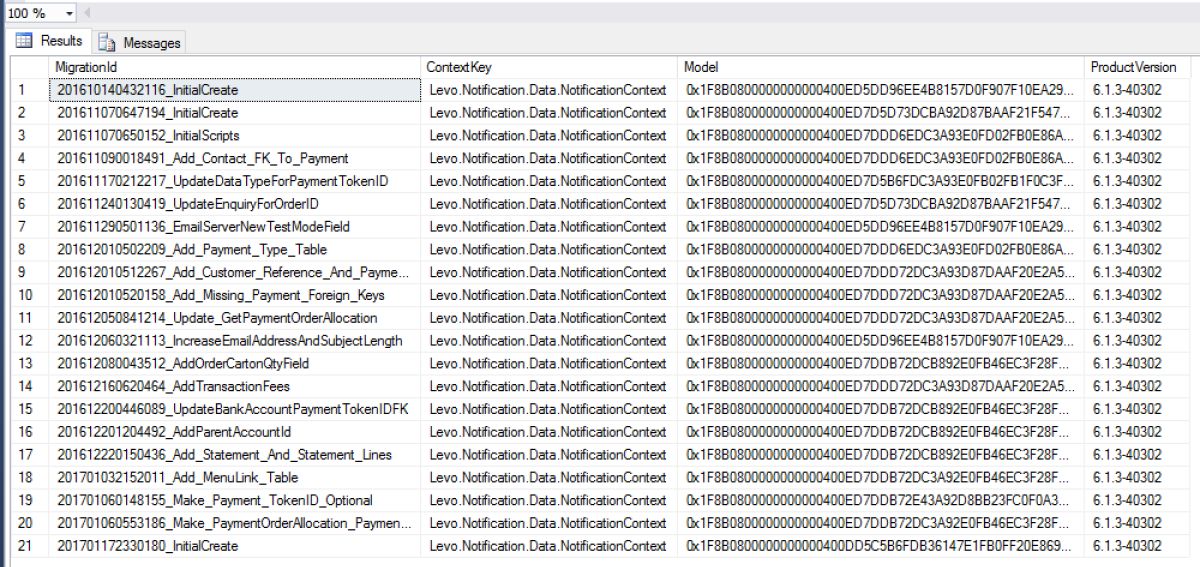Click the Model column header
The height and width of the screenshot is (567, 1200).
pyautogui.click(x=881, y=67)
